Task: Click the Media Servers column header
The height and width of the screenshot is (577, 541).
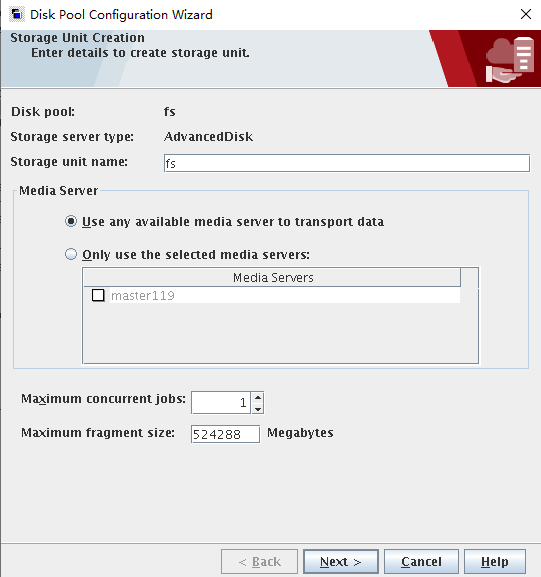Action: click(x=272, y=277)
